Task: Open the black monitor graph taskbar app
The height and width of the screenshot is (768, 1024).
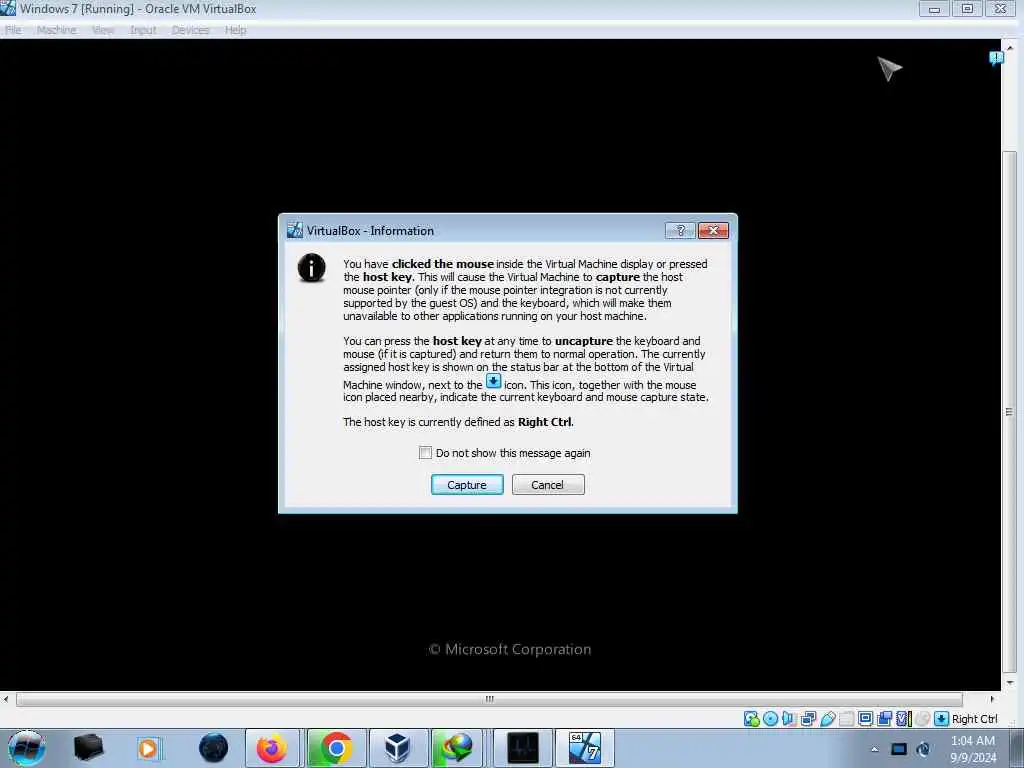Action: tap(522, 748)
